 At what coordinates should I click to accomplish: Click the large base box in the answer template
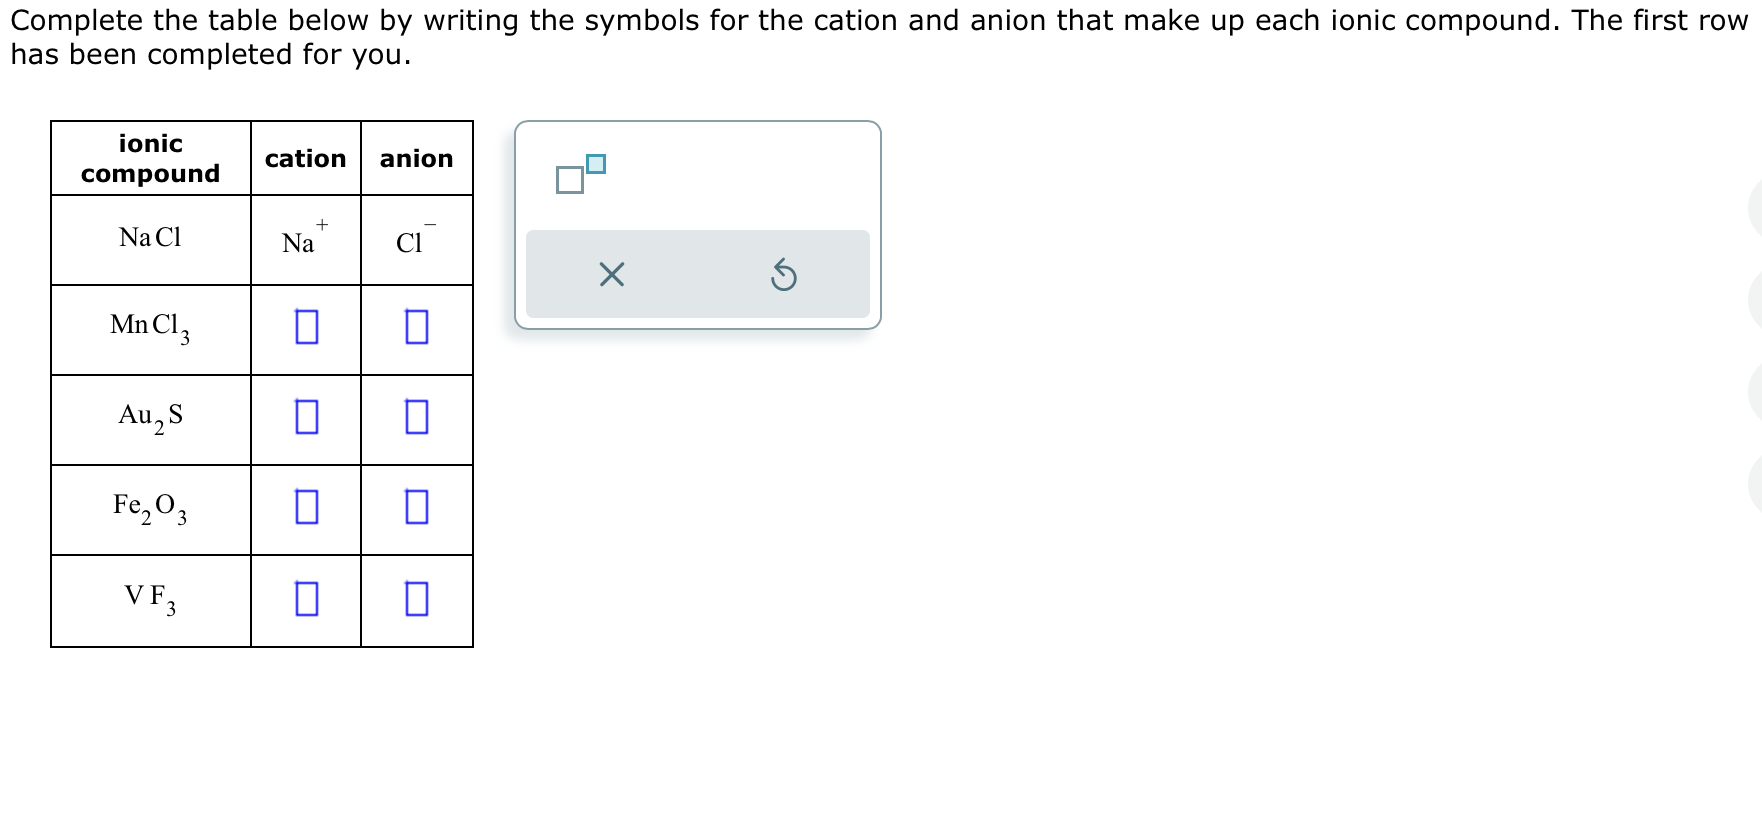568,180
